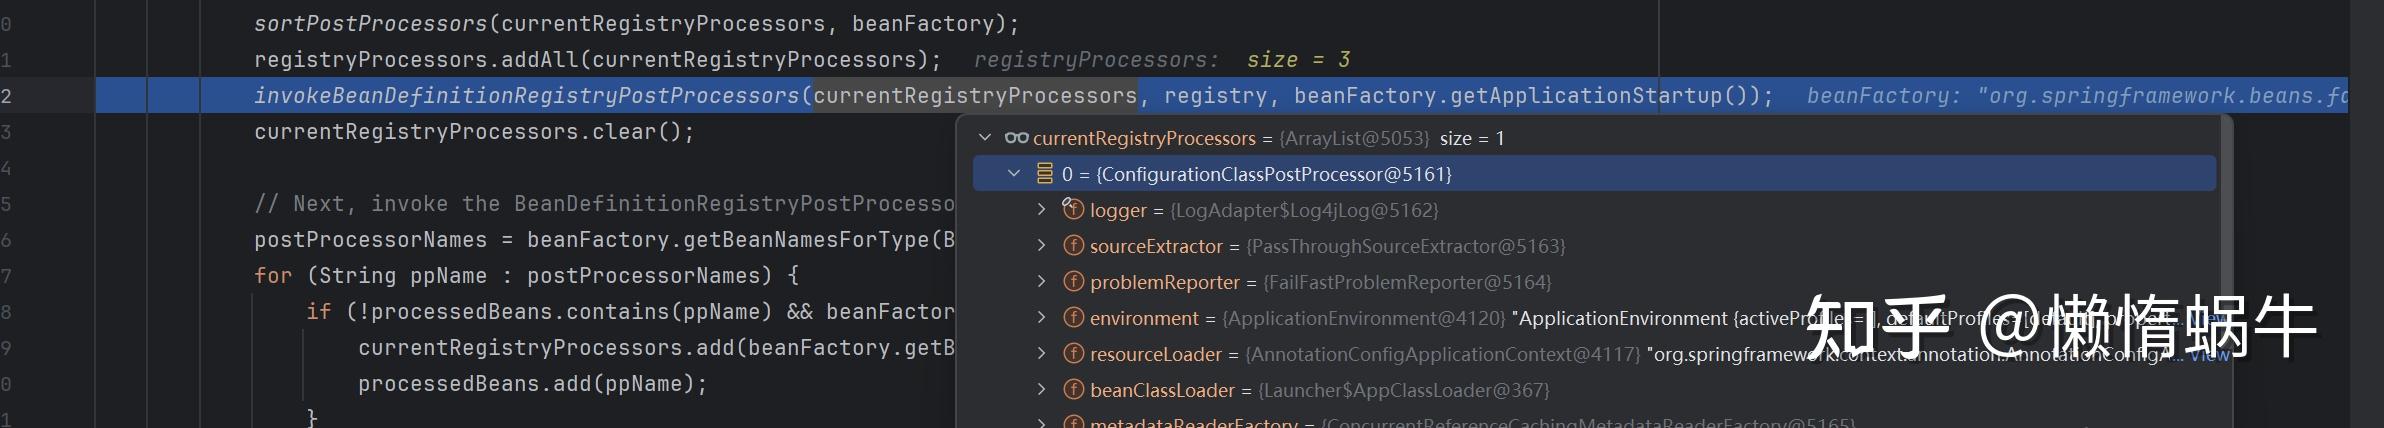Expand the logger field arrow
The image size is (2384, 428).
1041,210
